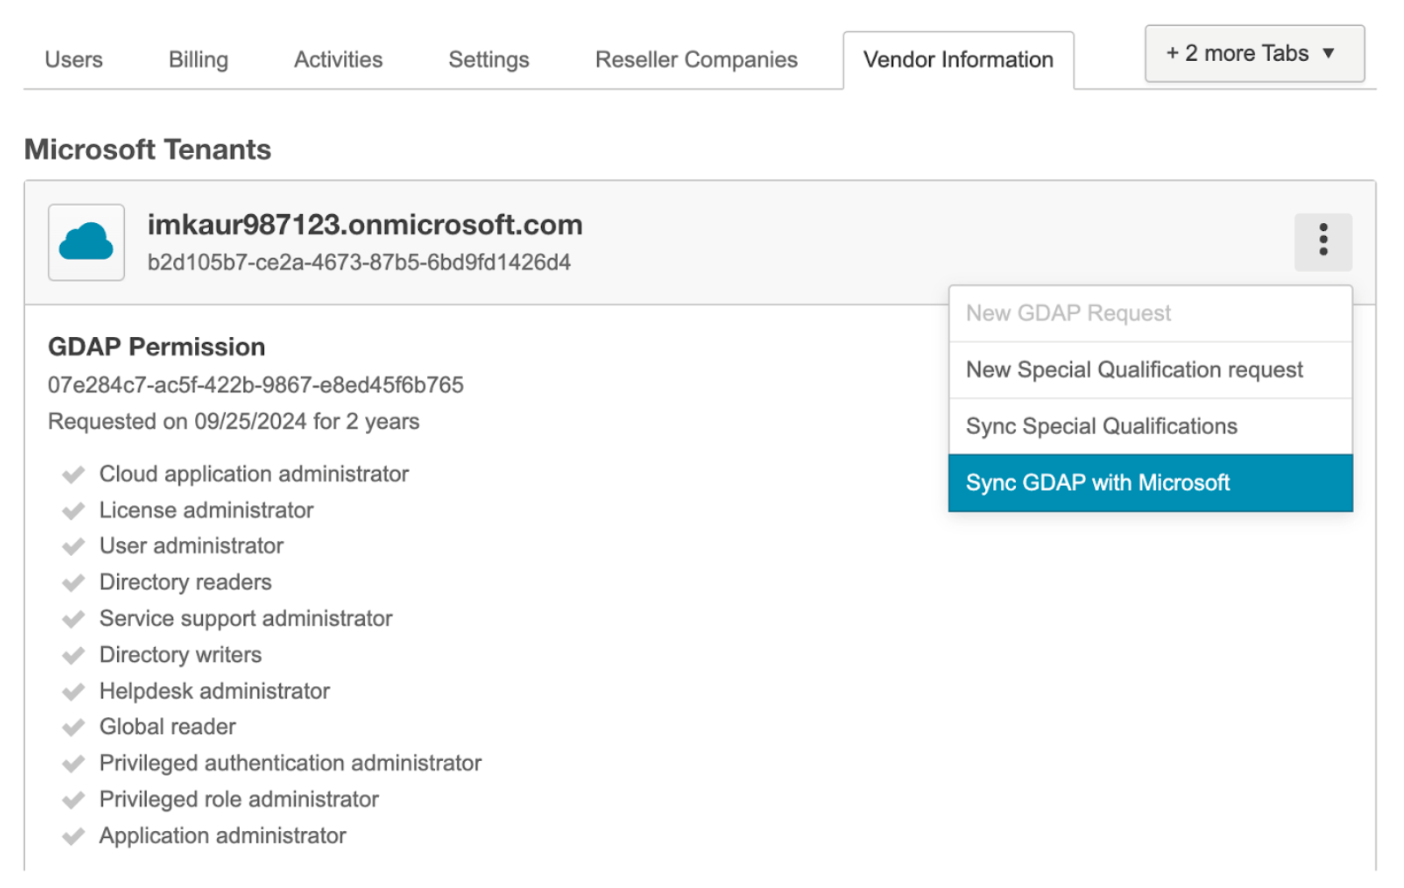Click checkmark beside Directory readers
This screenshot has width=1404, height=888.
point(73,583)
